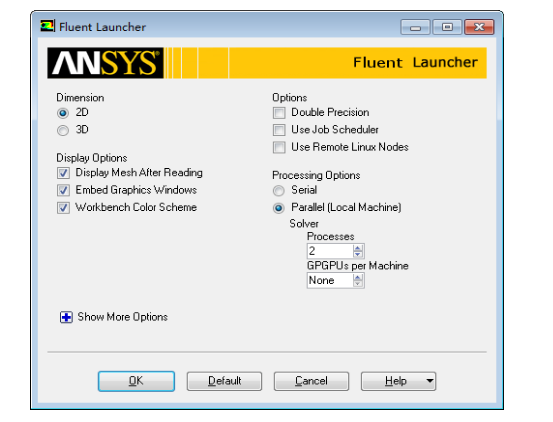Click the Fluent Launcher title bar icon
The width and height of the screenshot is (553, 422).
click(47, 26)
